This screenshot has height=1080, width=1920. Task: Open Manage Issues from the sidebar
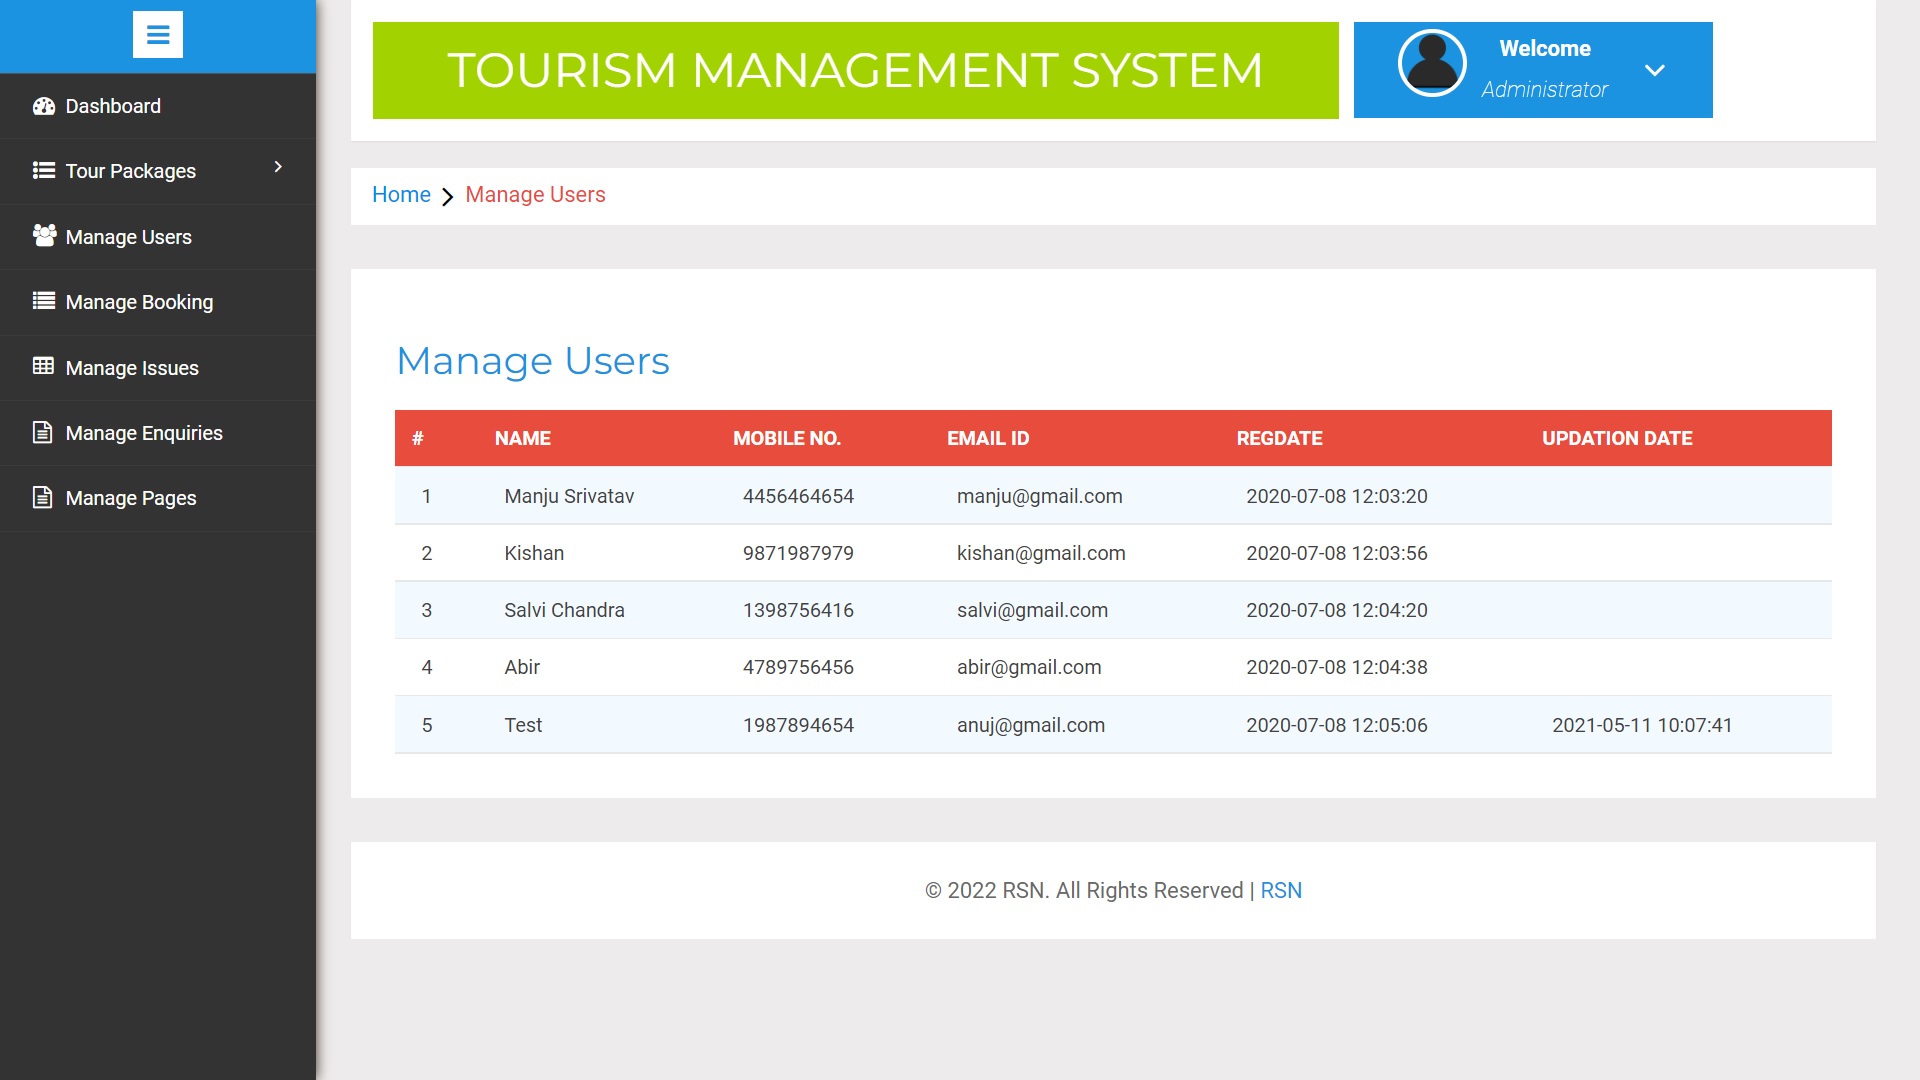click(x=131, y=367)
